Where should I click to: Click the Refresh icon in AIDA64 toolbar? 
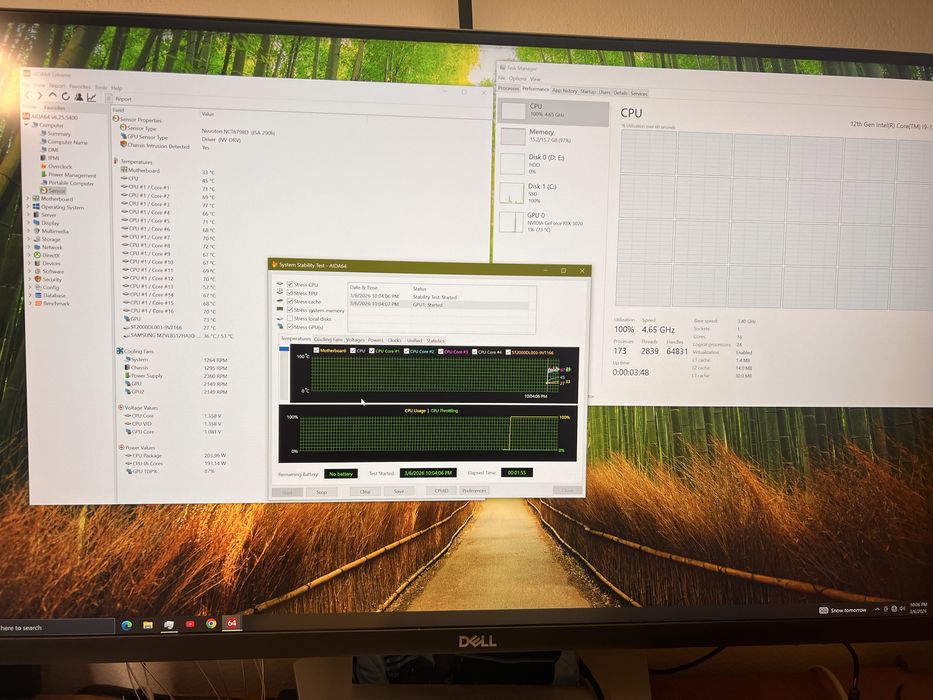click(x=65, y=96)
